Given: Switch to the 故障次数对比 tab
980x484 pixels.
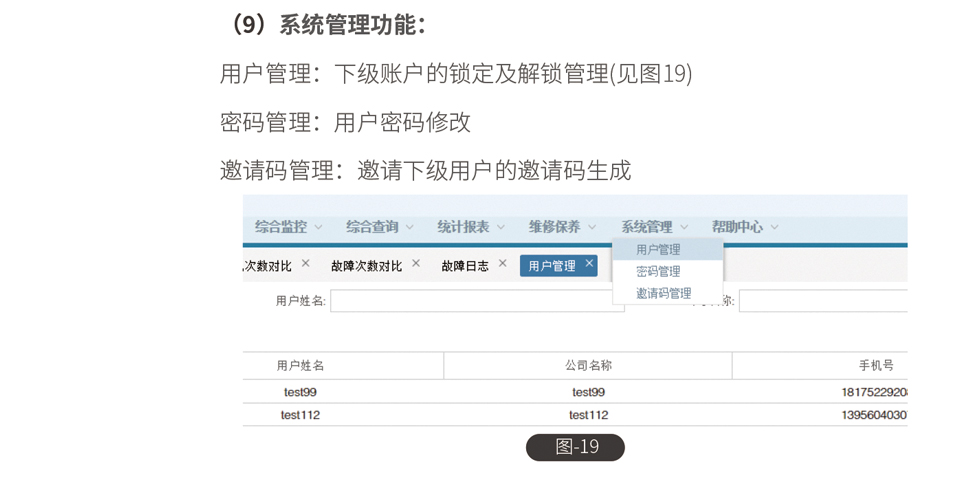Looking at the screenshot, I should [366, 266].
